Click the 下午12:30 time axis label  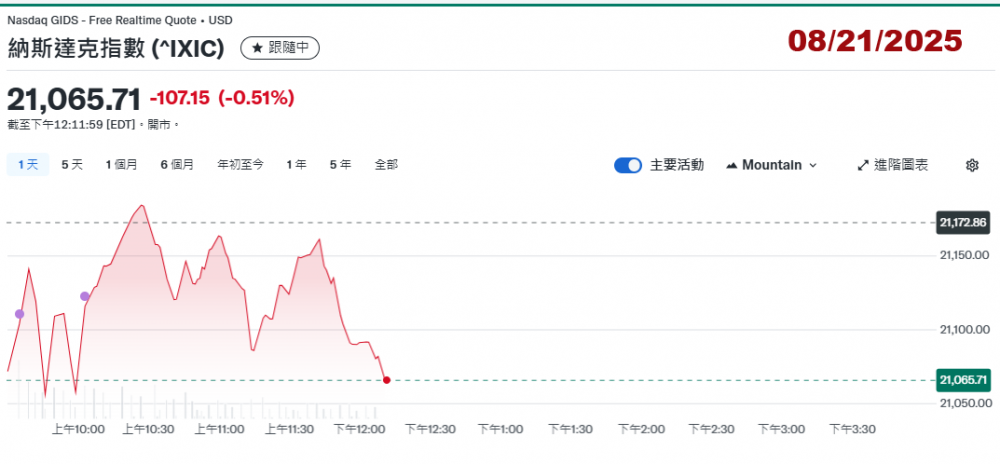coord(429,429)
